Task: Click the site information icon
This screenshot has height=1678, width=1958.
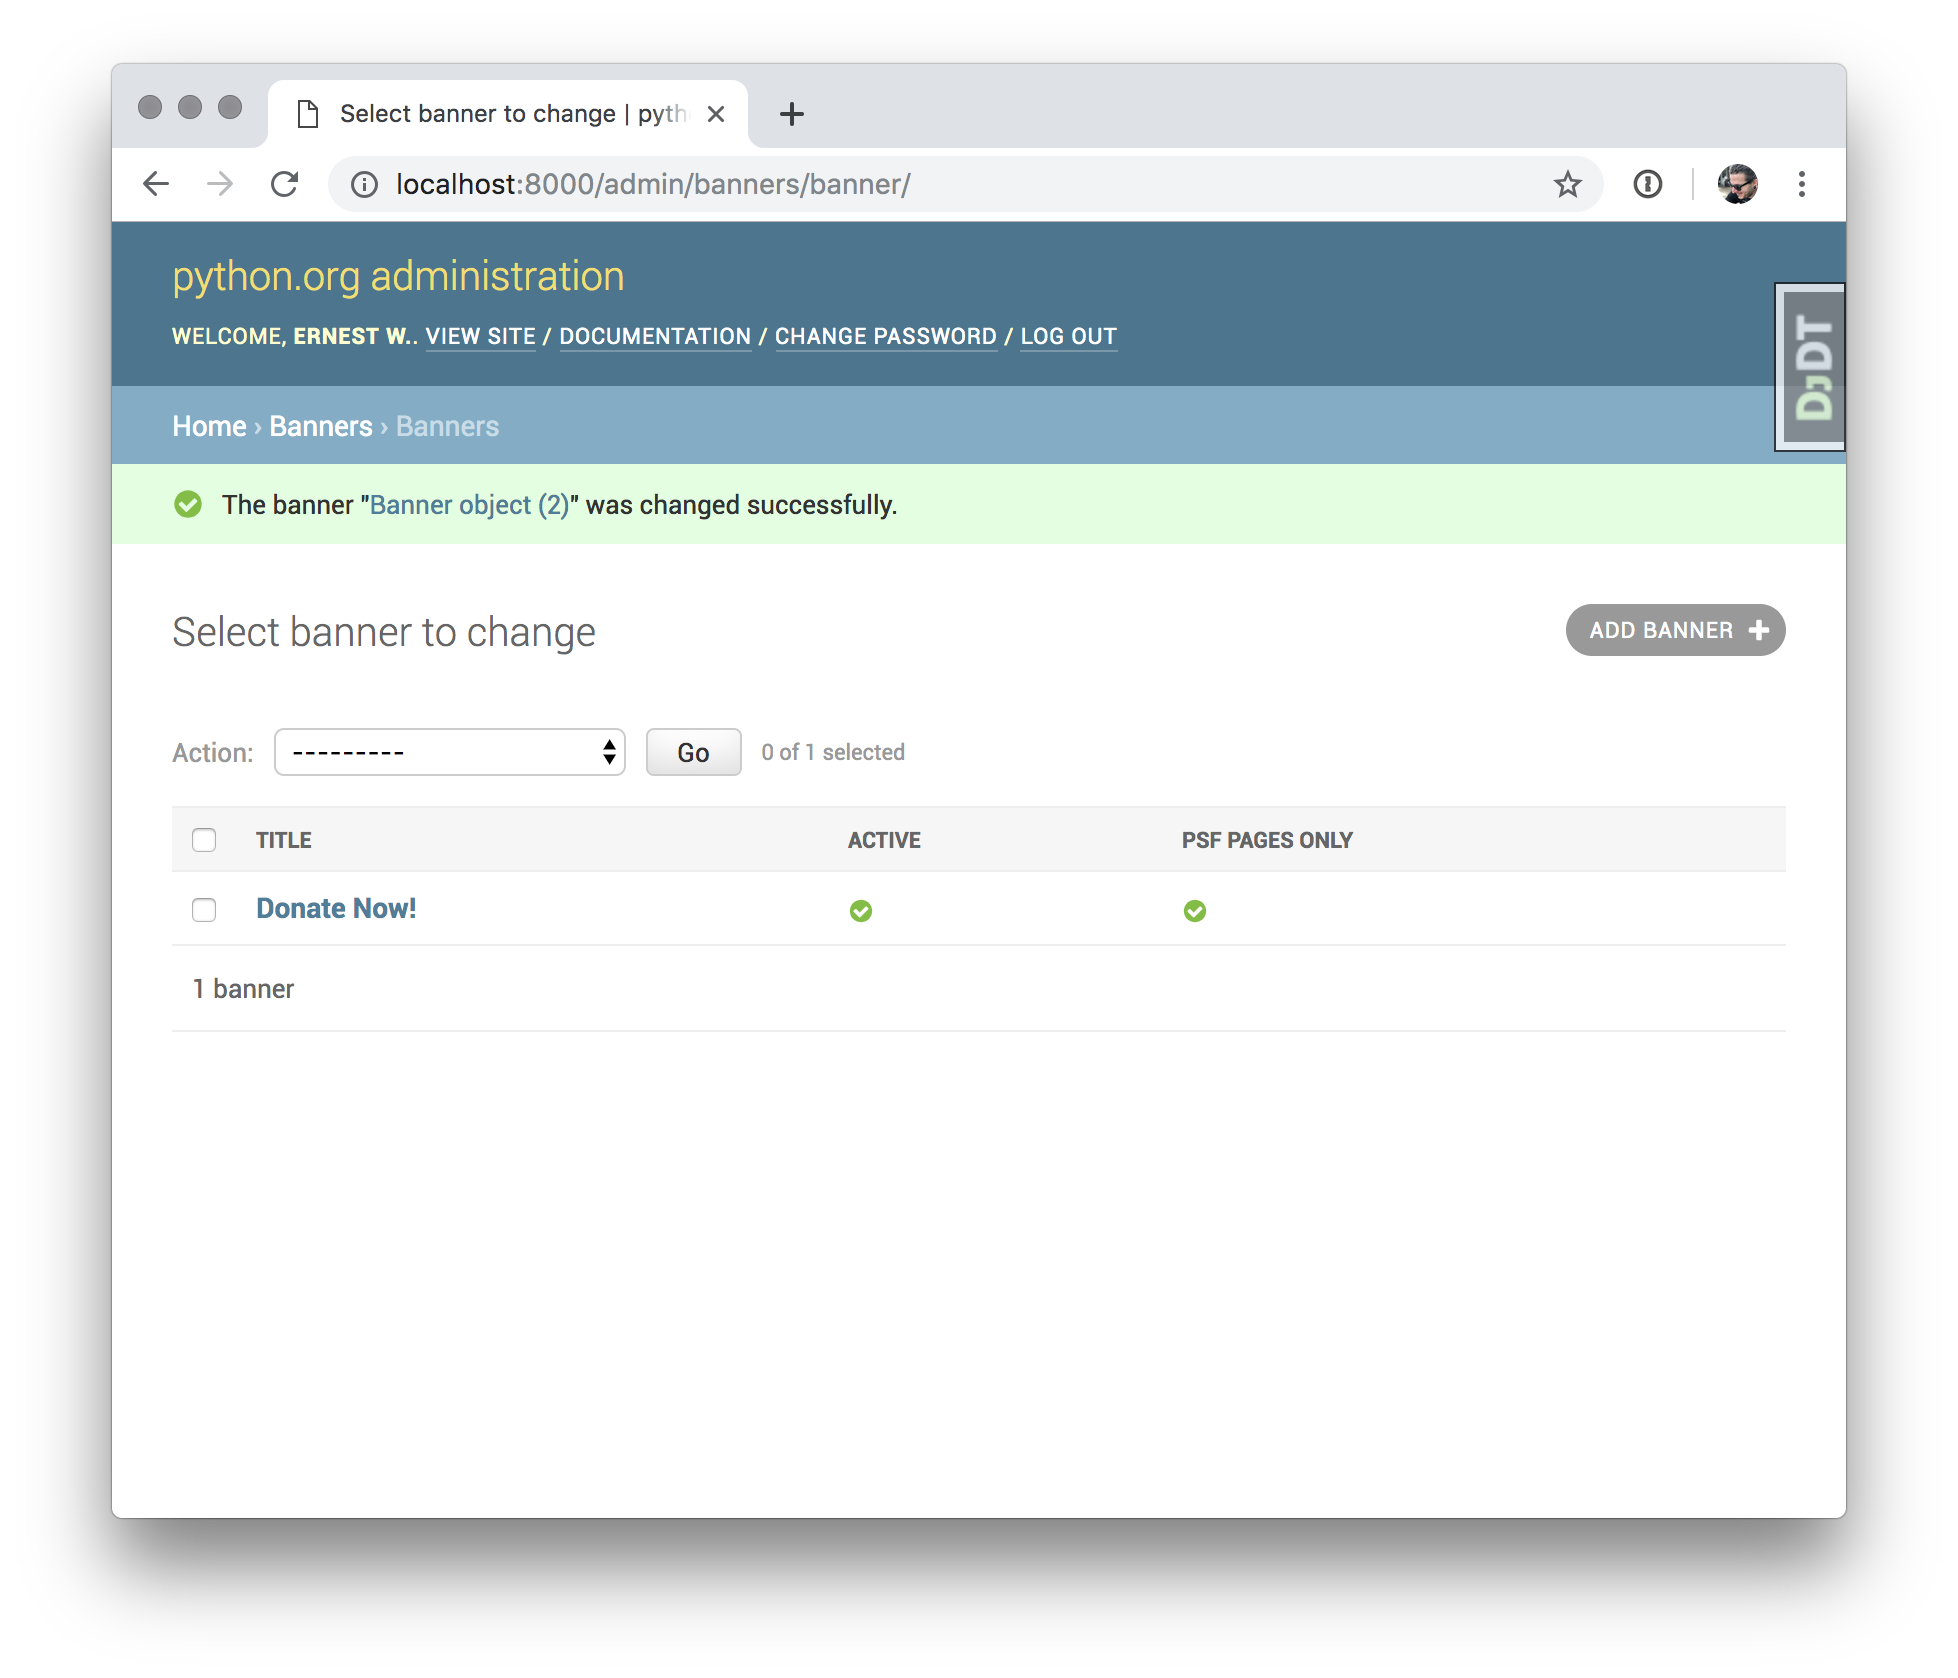Action: click(x=365, y=184)
